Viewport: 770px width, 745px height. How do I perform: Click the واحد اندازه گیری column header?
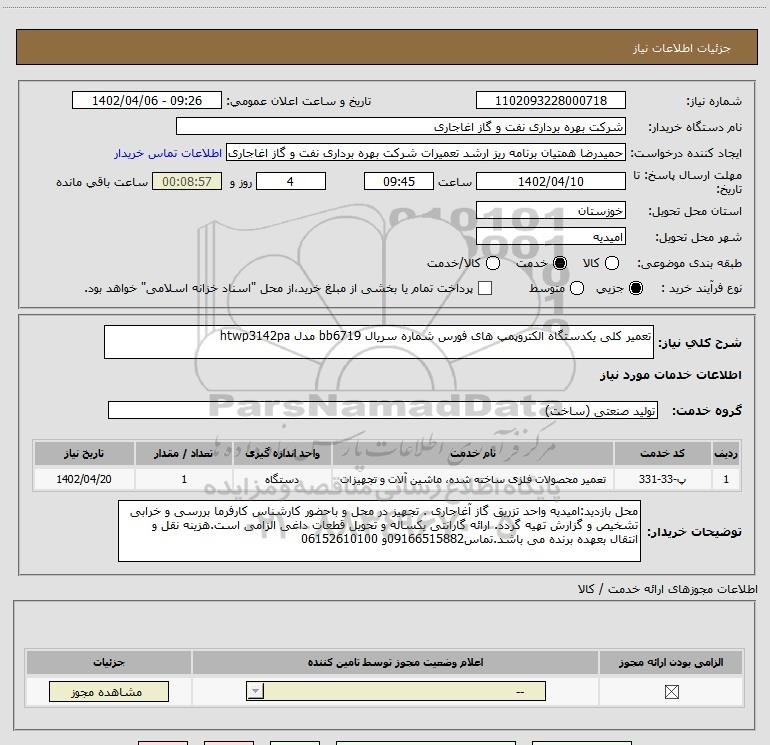[282, 453]
